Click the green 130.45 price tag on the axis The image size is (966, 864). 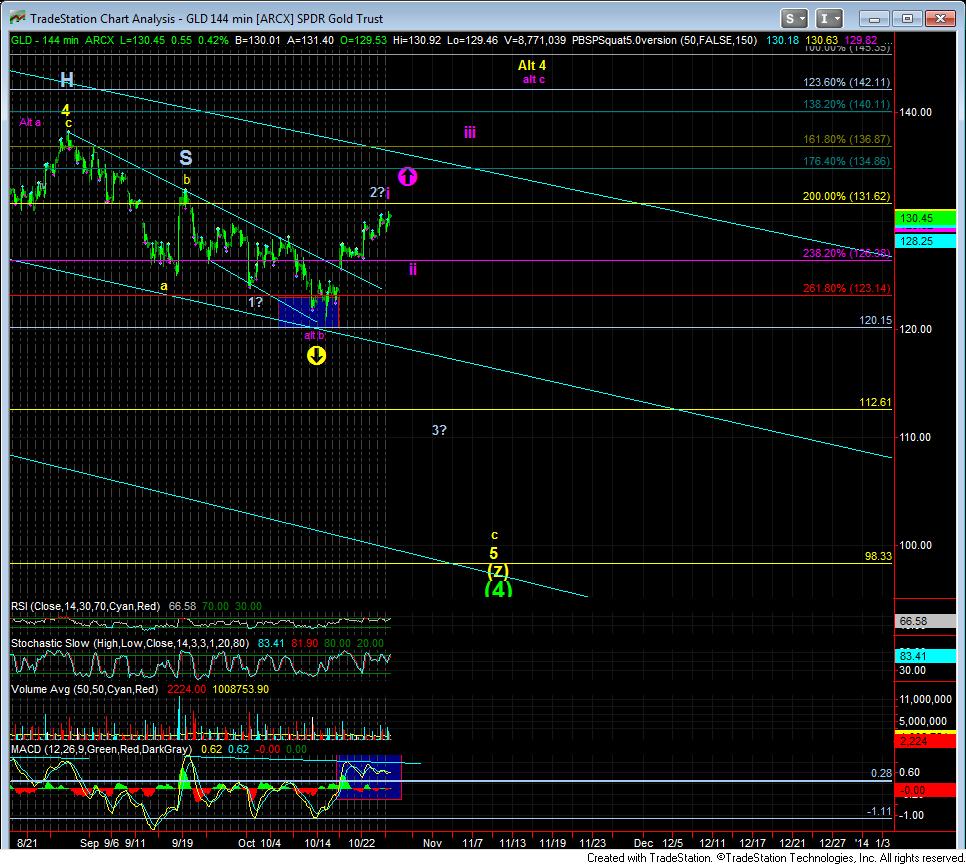[925, 218]
